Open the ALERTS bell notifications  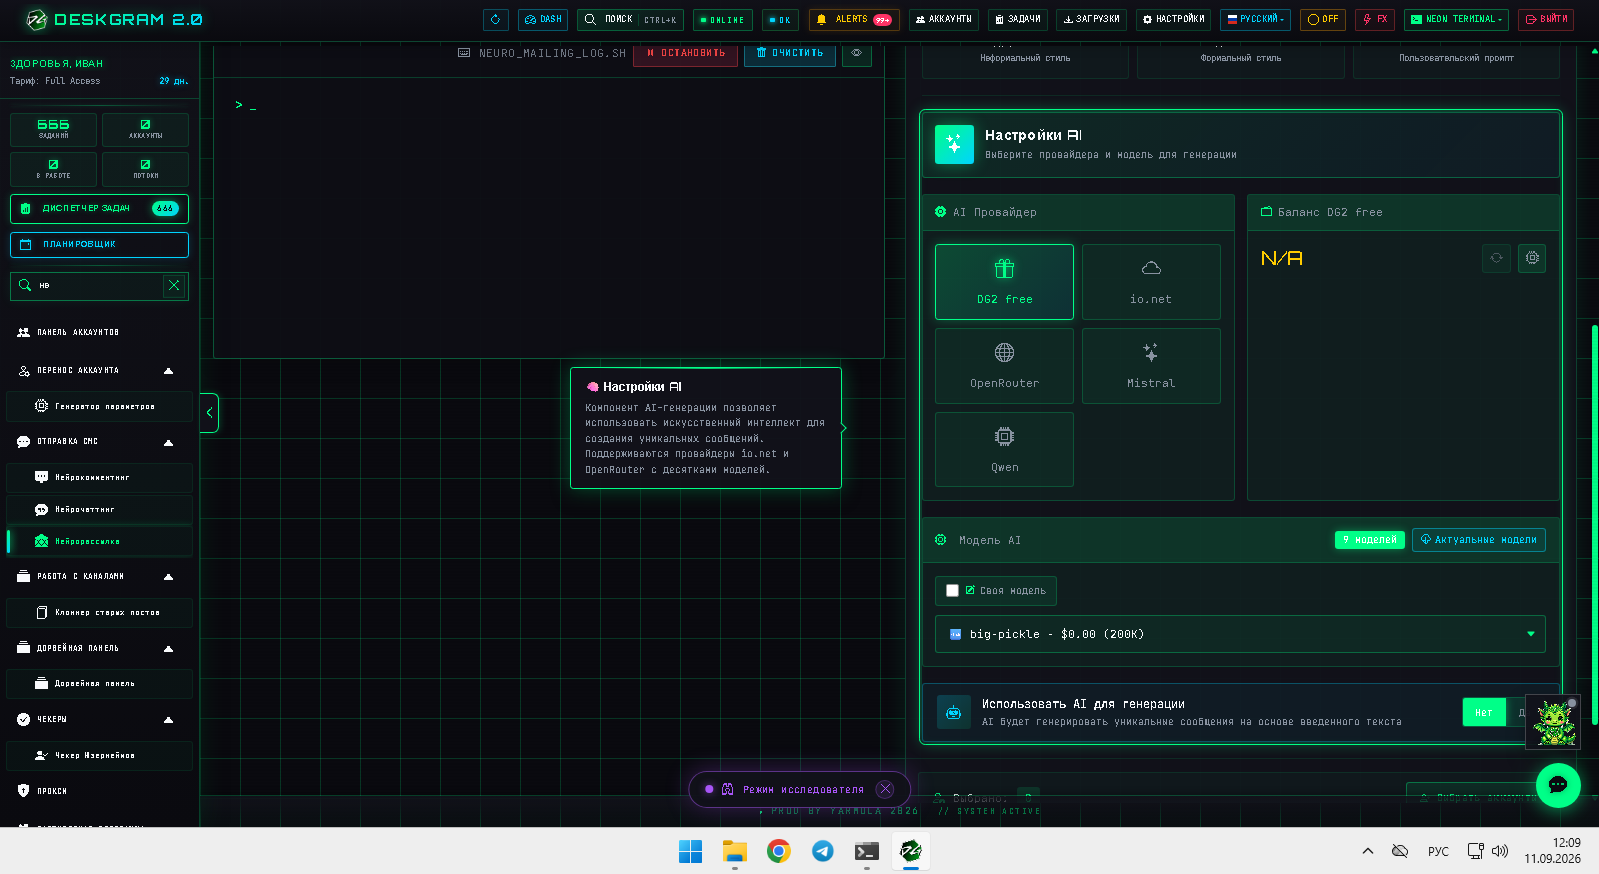coord(853,19)
